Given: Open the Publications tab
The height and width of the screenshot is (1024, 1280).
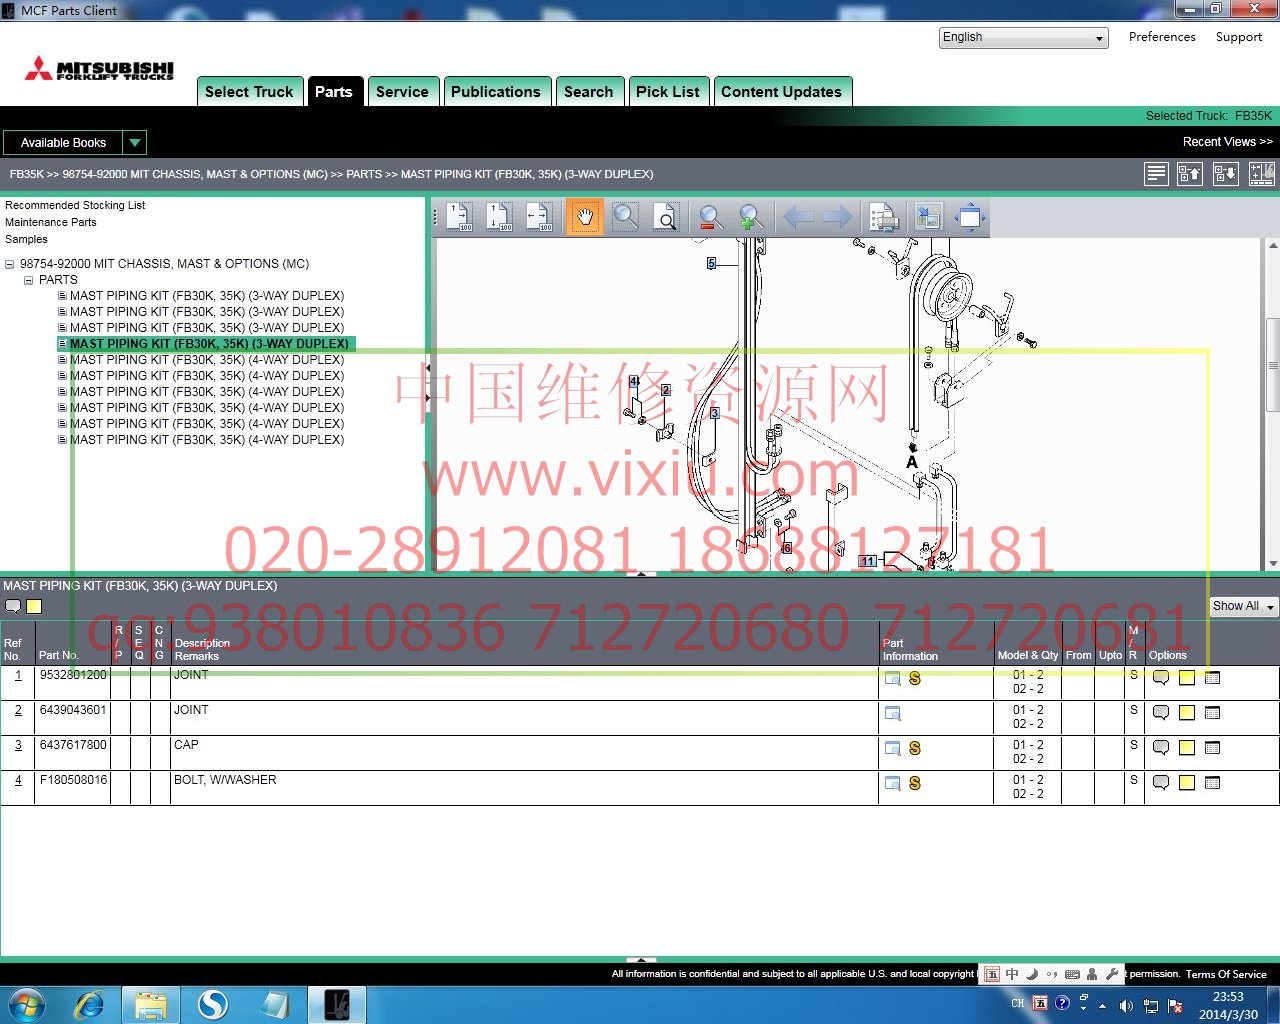Looking at the screenshot, I should tap(495, 92).
